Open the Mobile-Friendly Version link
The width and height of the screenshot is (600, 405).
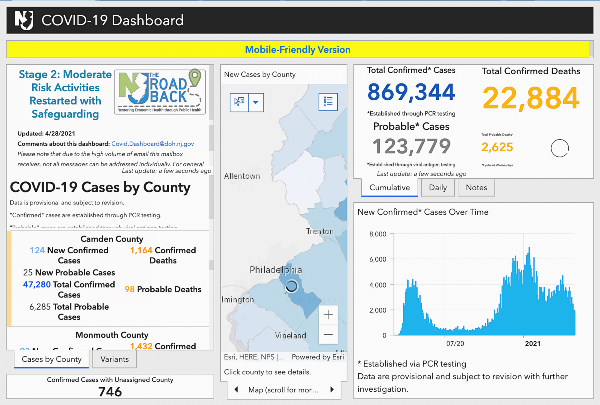[299, 49]
